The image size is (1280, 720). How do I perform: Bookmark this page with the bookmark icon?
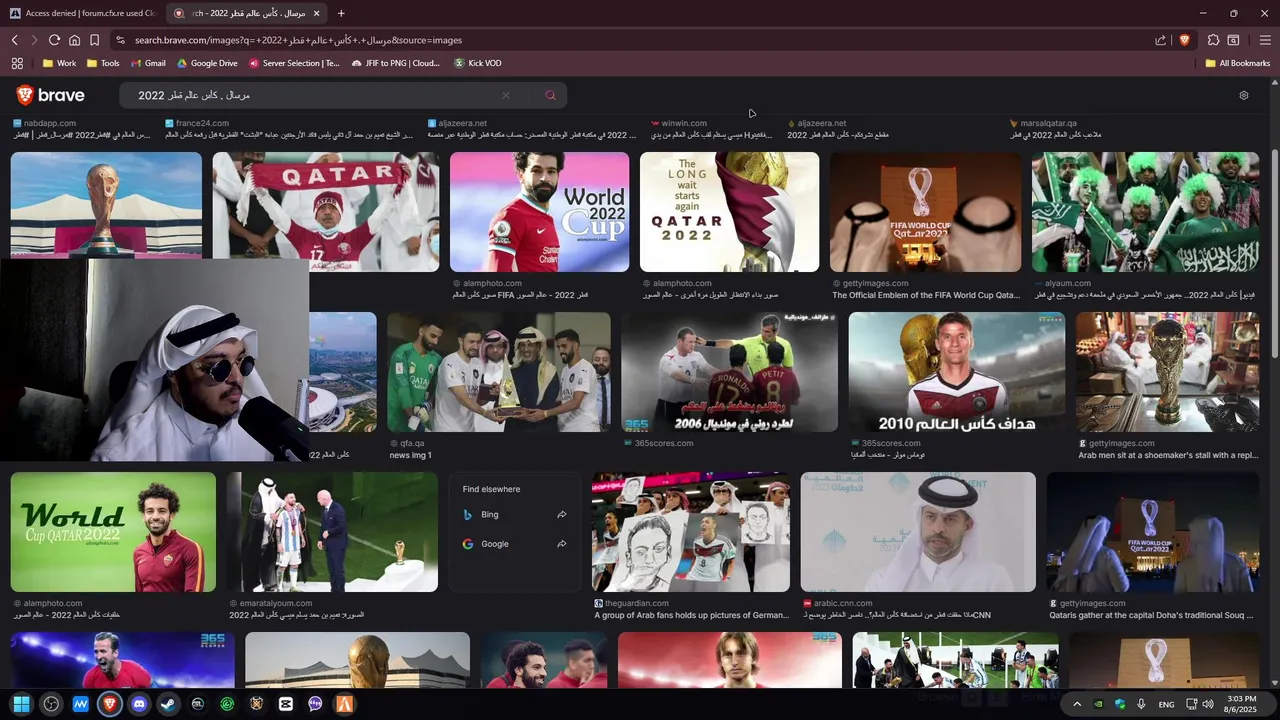click(x=94, y=40)
